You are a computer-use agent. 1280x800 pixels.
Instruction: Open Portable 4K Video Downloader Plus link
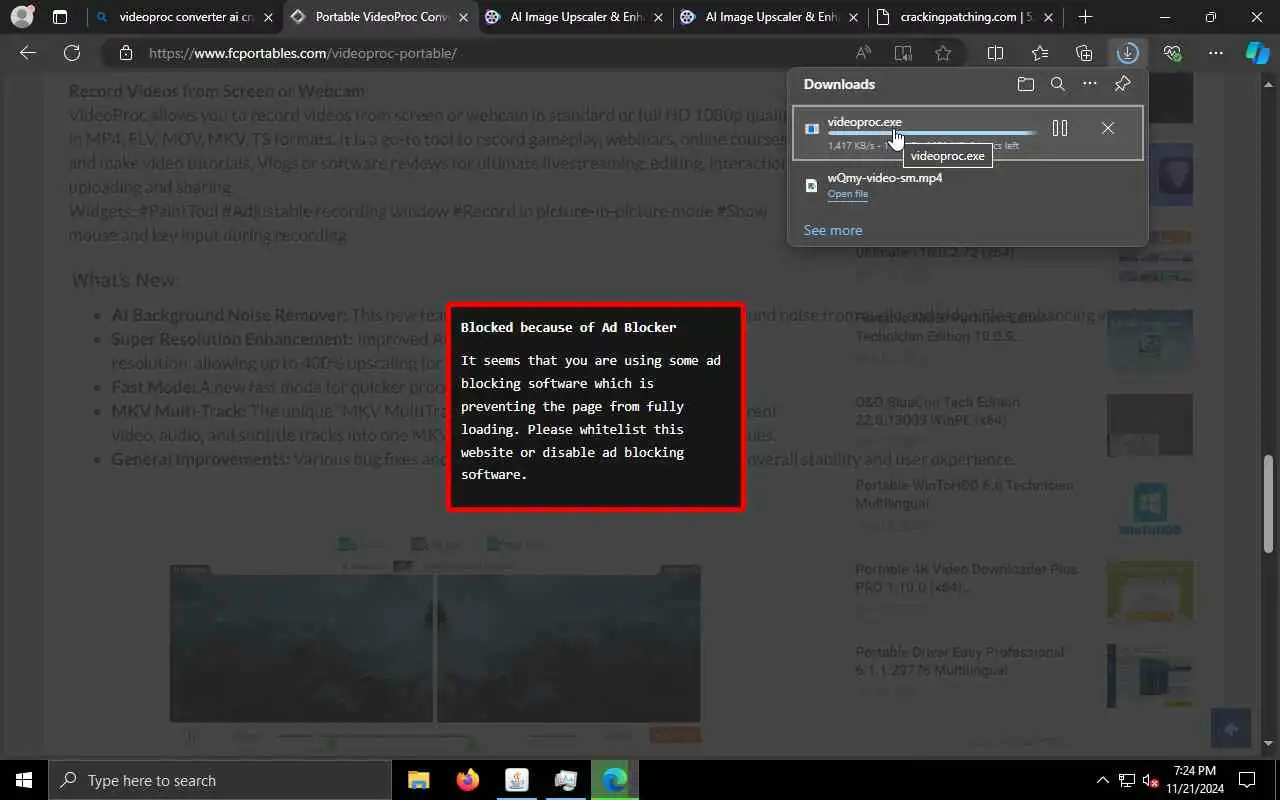966,577
